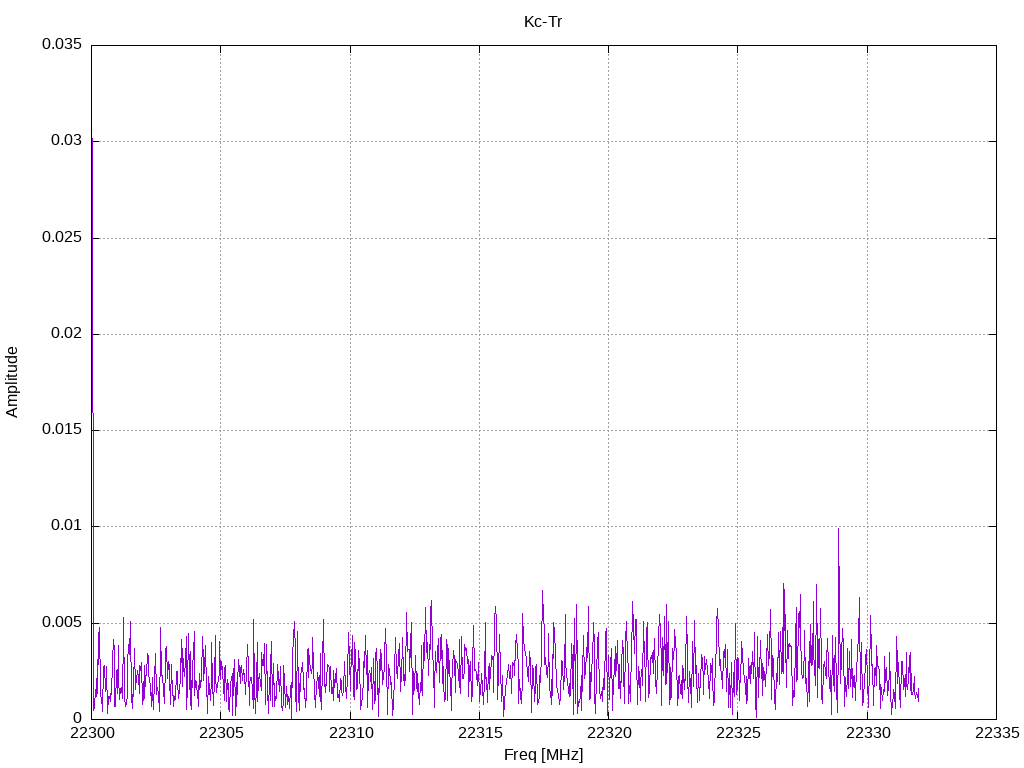The width and height of the screenshot is (1024, 768).
Task: Click the 0.025 y-axis tick label
Action: click(61, 237)
